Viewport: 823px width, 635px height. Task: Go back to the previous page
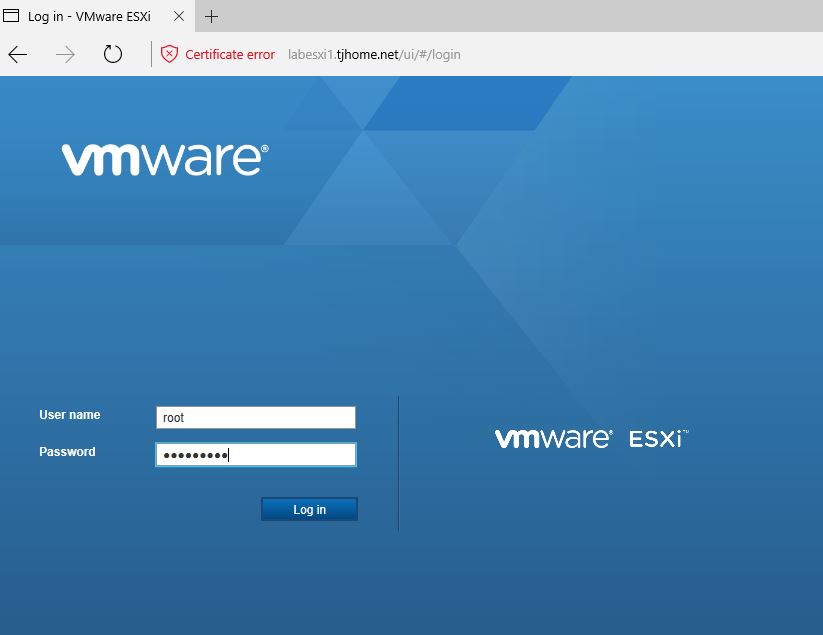[18, 55]
